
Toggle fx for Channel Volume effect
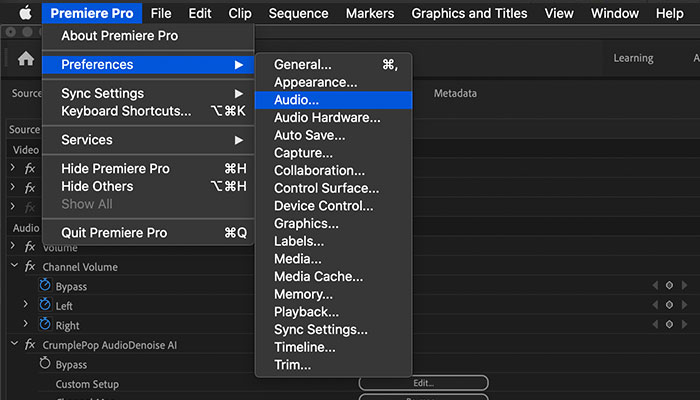click(30, 267)
